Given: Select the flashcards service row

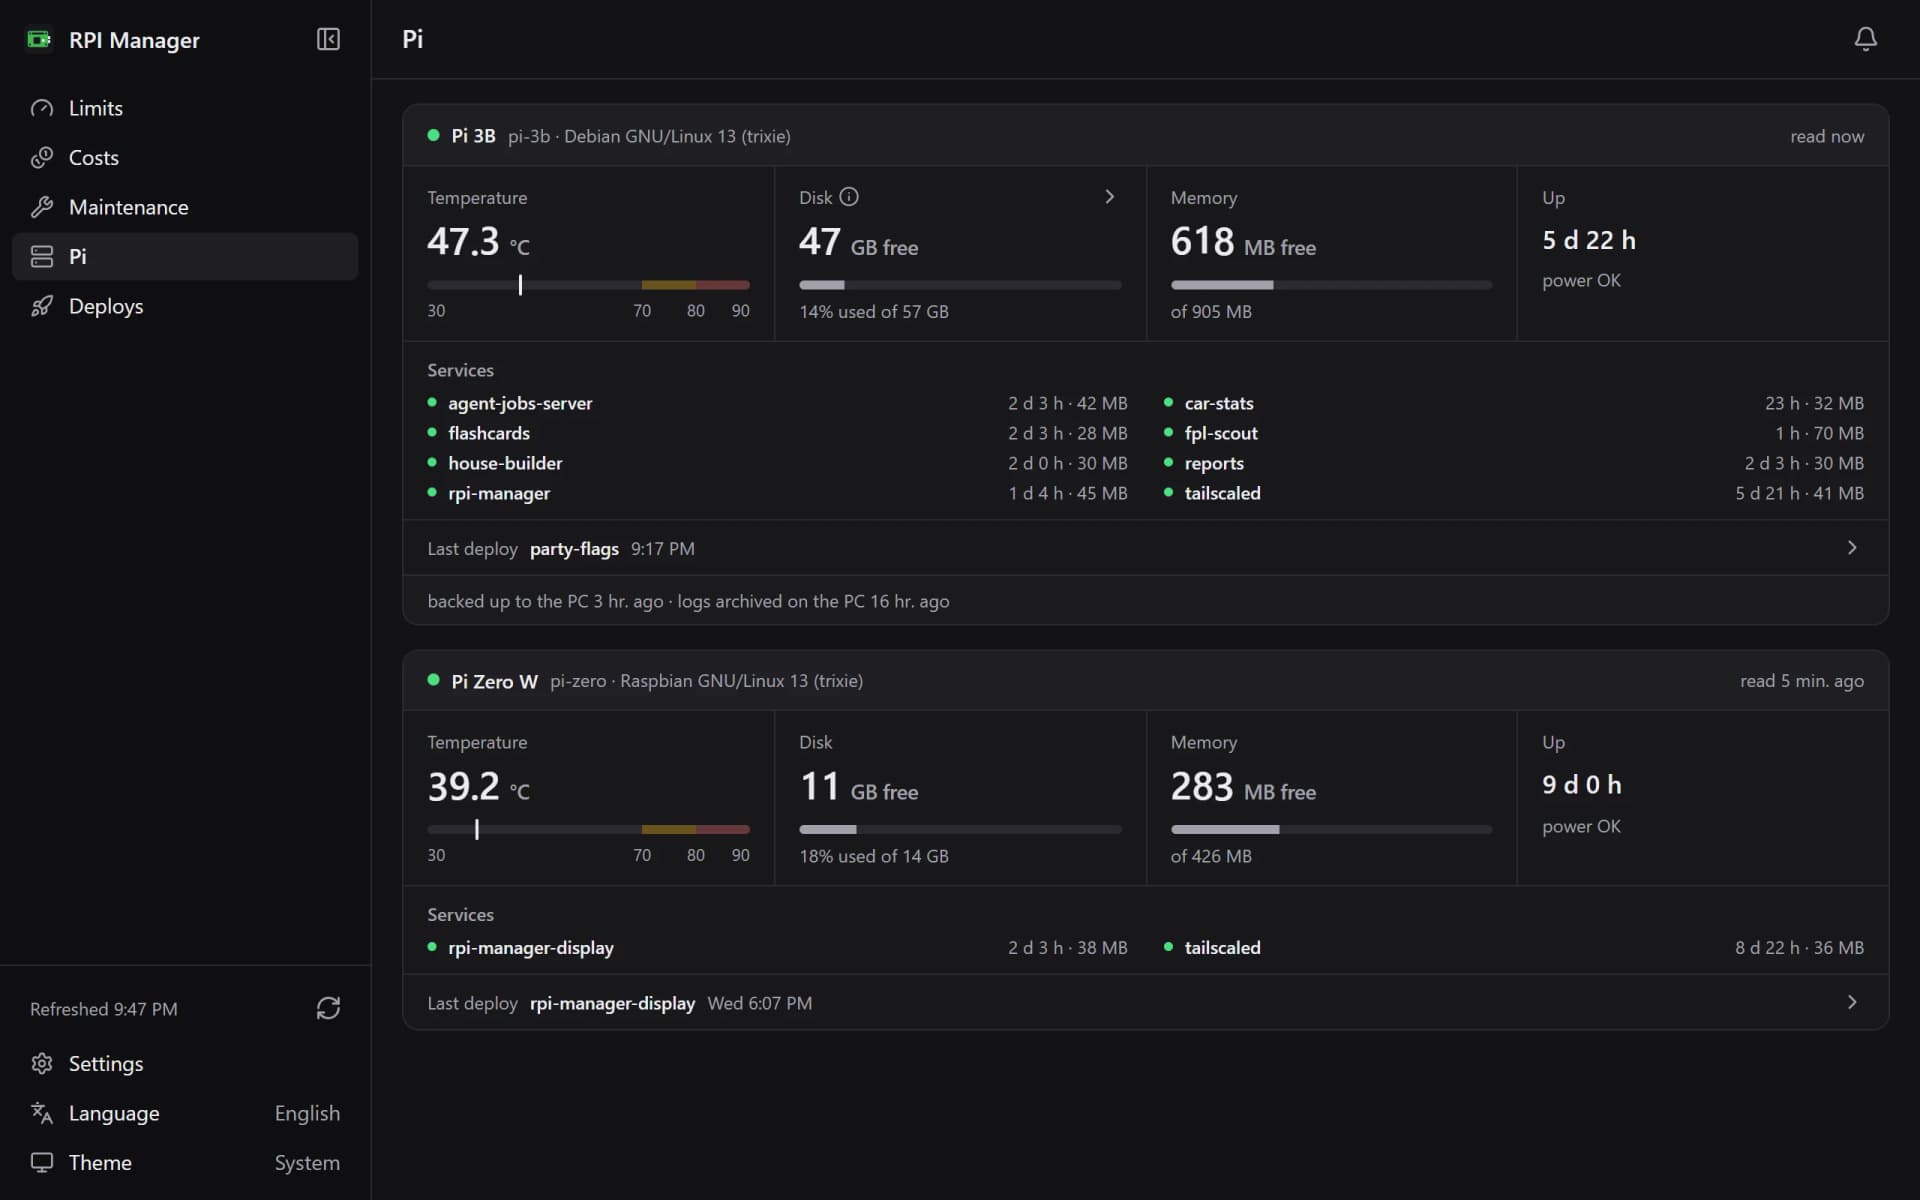Looking at the screenshot, I should 777,433.
